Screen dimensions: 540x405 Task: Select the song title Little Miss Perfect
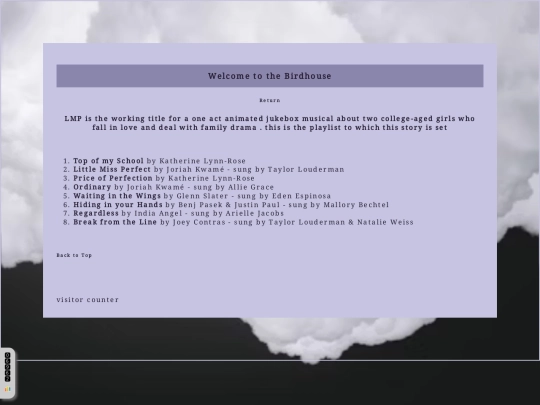pyautogui.click(x=112, y=169)
